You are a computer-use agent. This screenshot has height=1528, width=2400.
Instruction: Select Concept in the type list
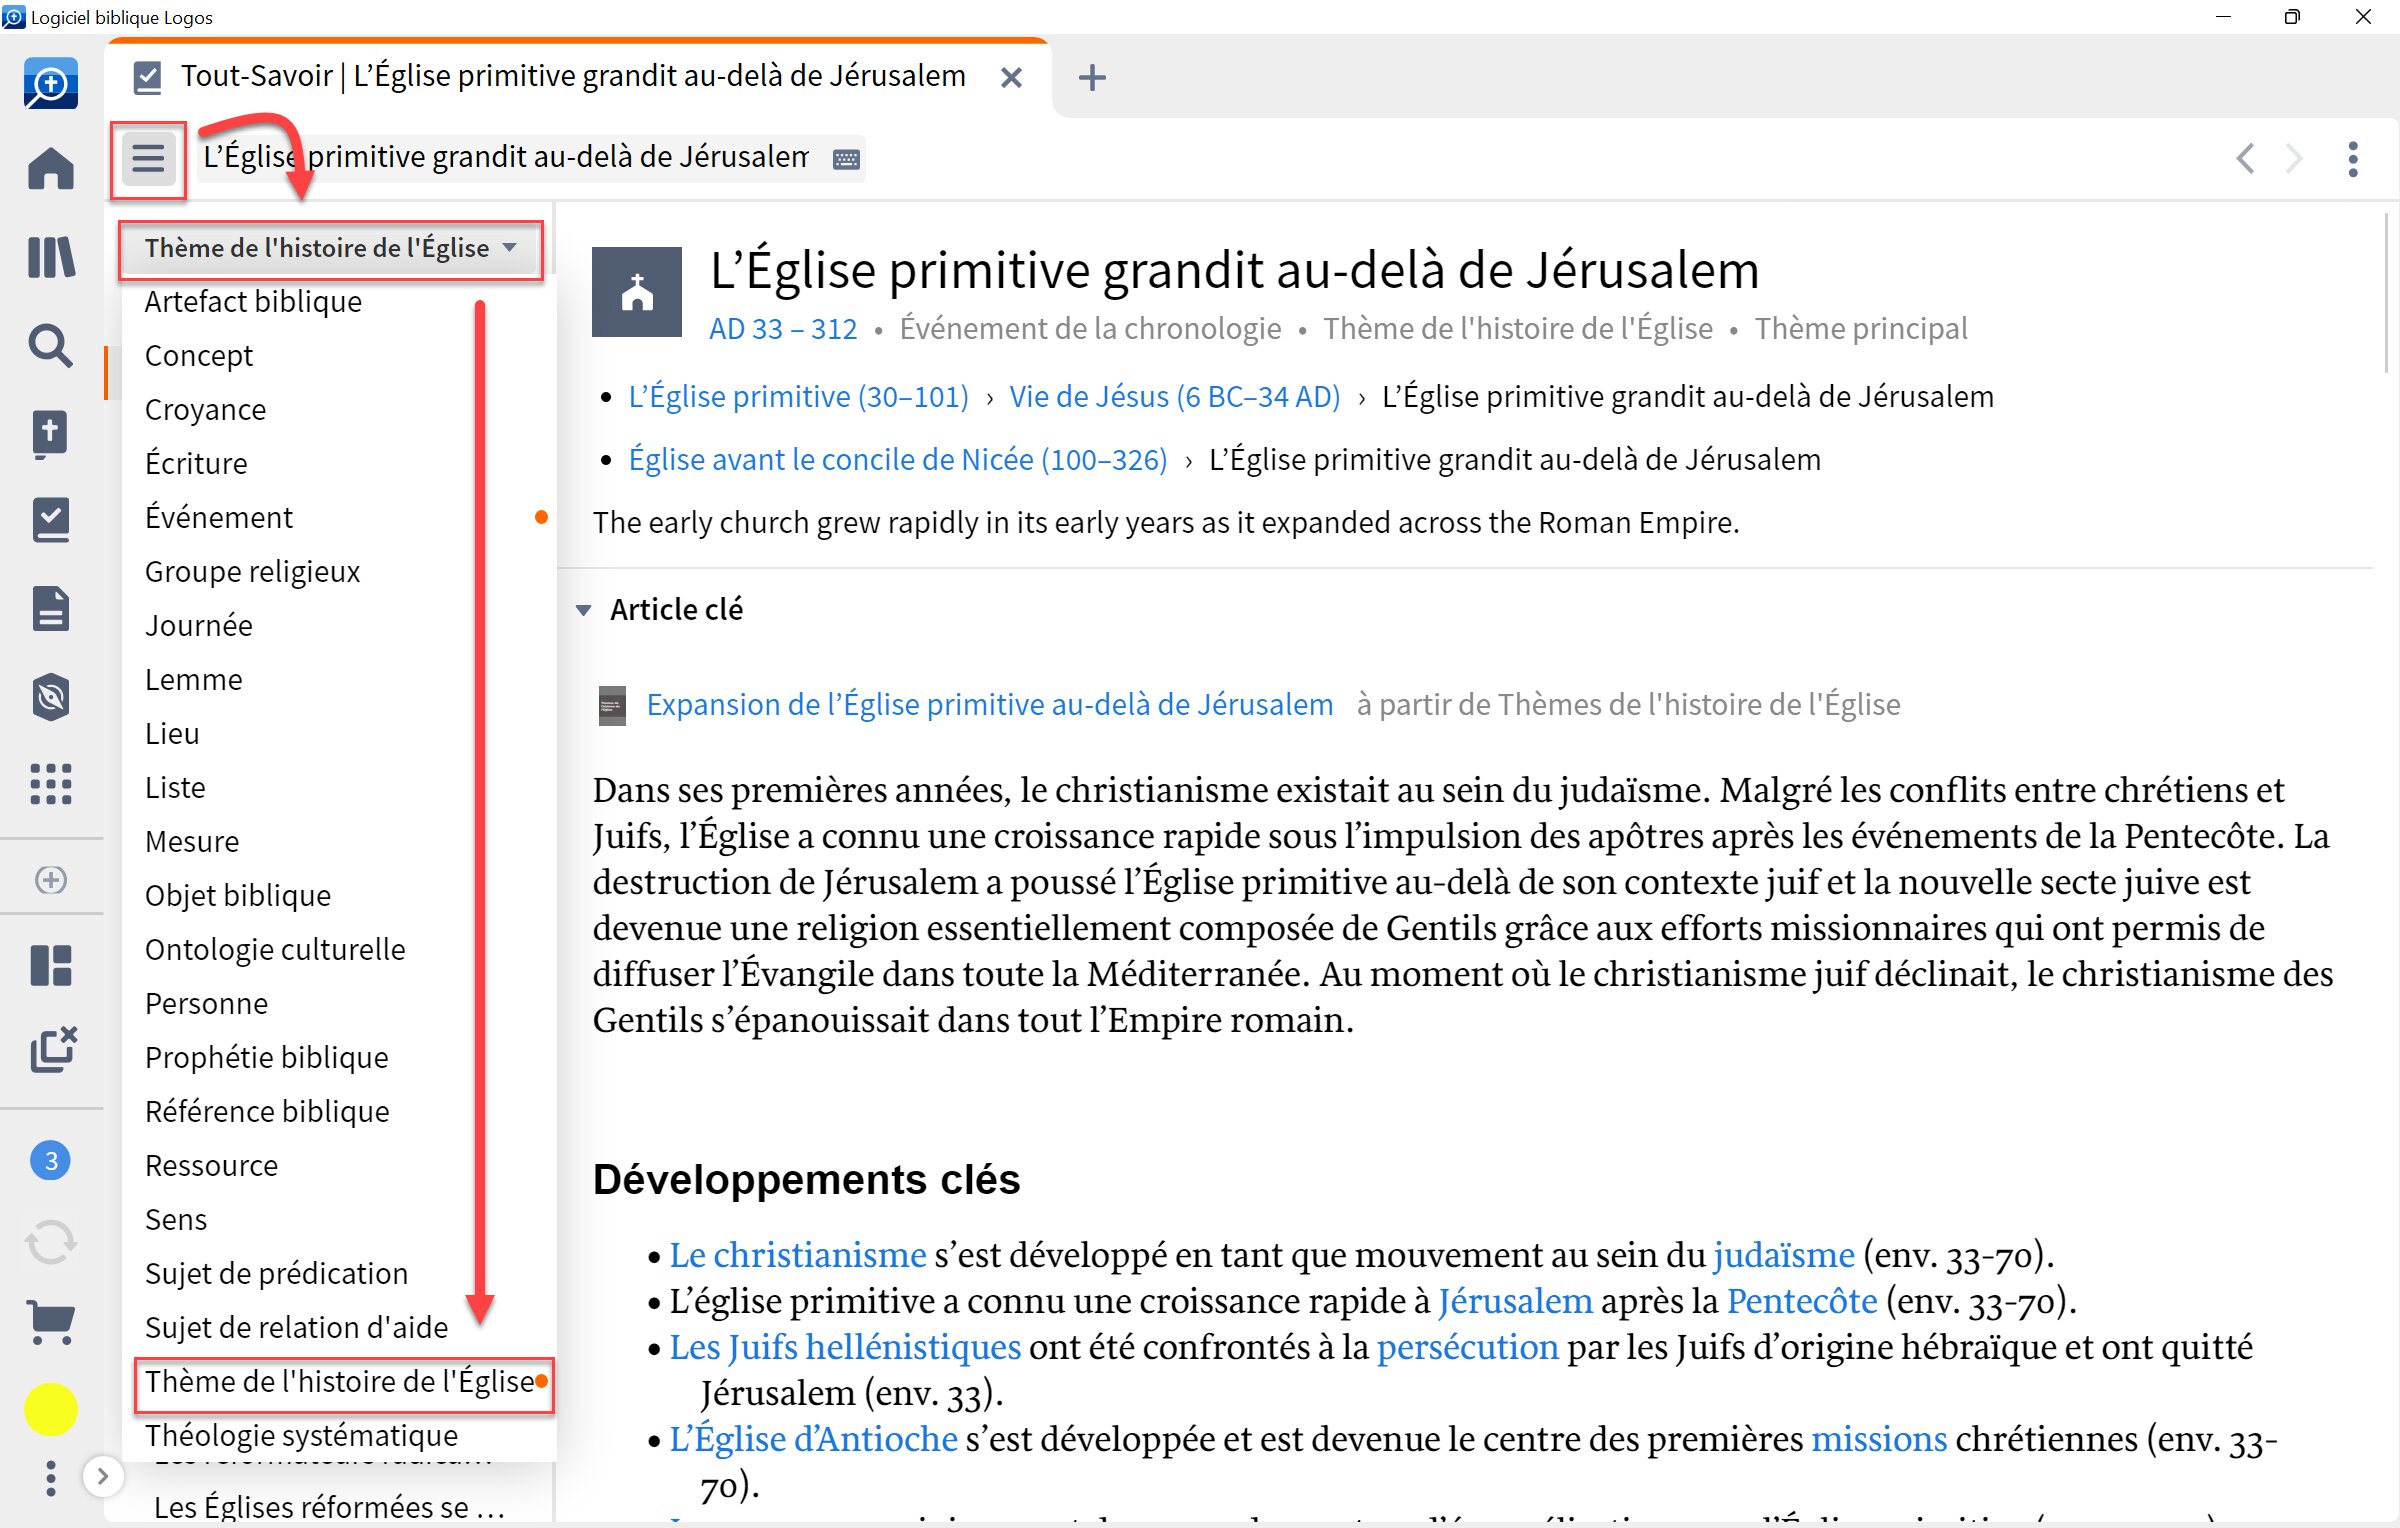pyautogui.click(x=199, y=355)
